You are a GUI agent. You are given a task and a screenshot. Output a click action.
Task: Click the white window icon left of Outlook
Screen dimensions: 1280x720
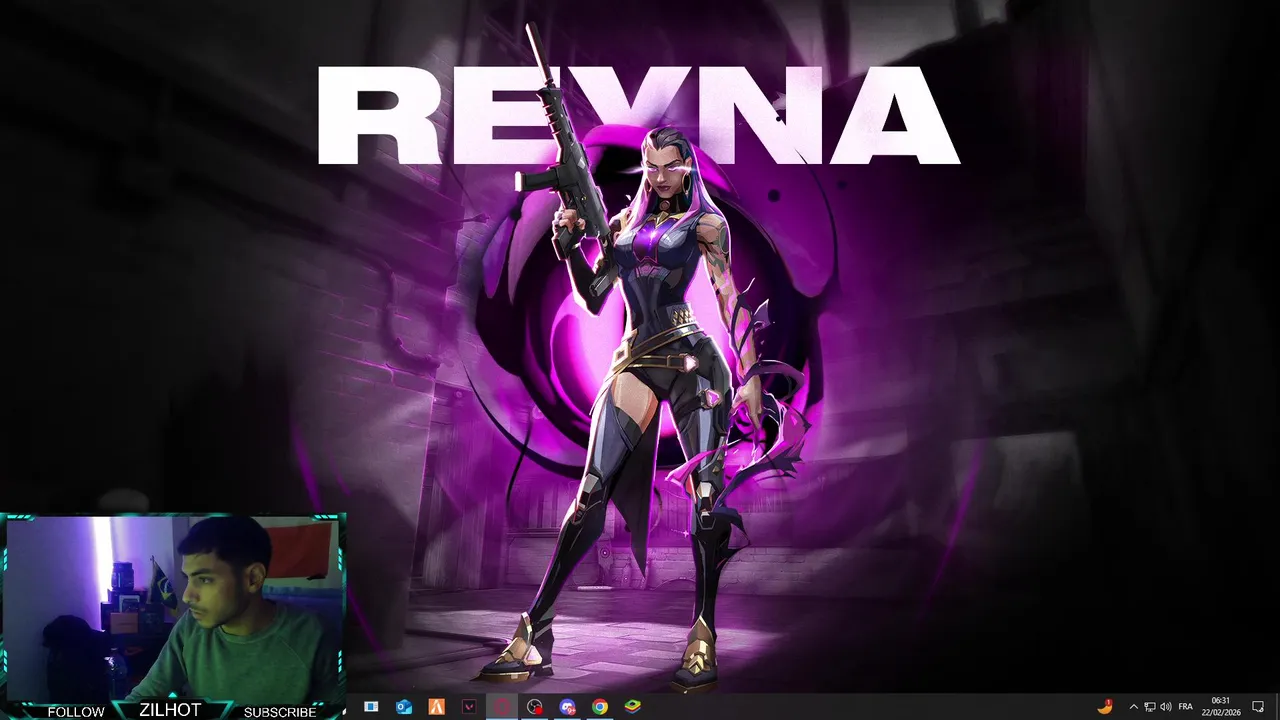[371, 707]
